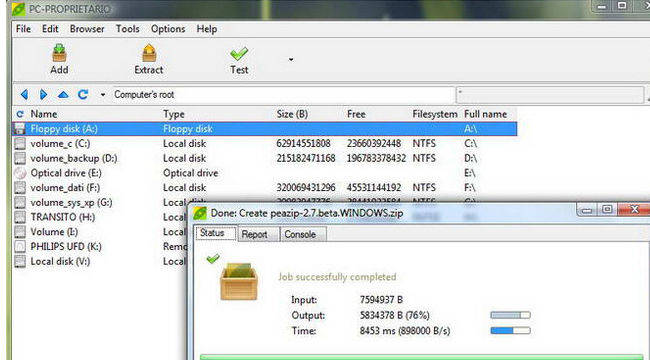Refresh the file browser listing
Screen dimensions: 650x360
pyautogui.click(x=83, y=95)
